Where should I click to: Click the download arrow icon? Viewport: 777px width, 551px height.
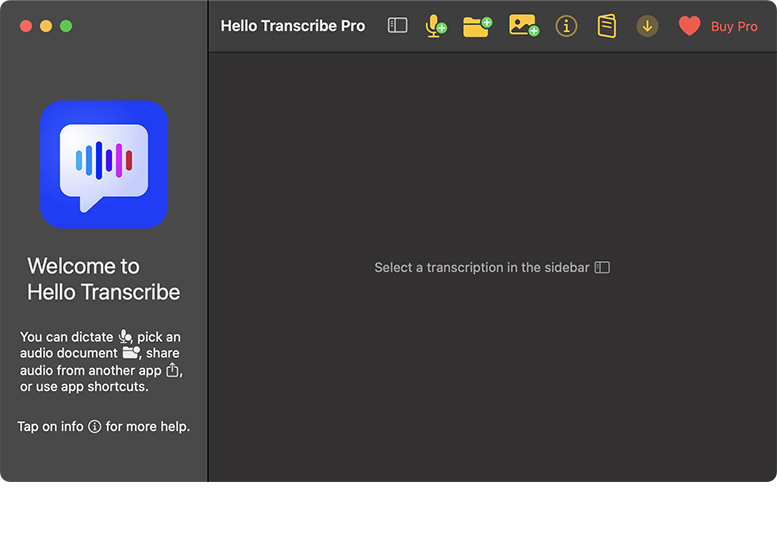point(648,26)
